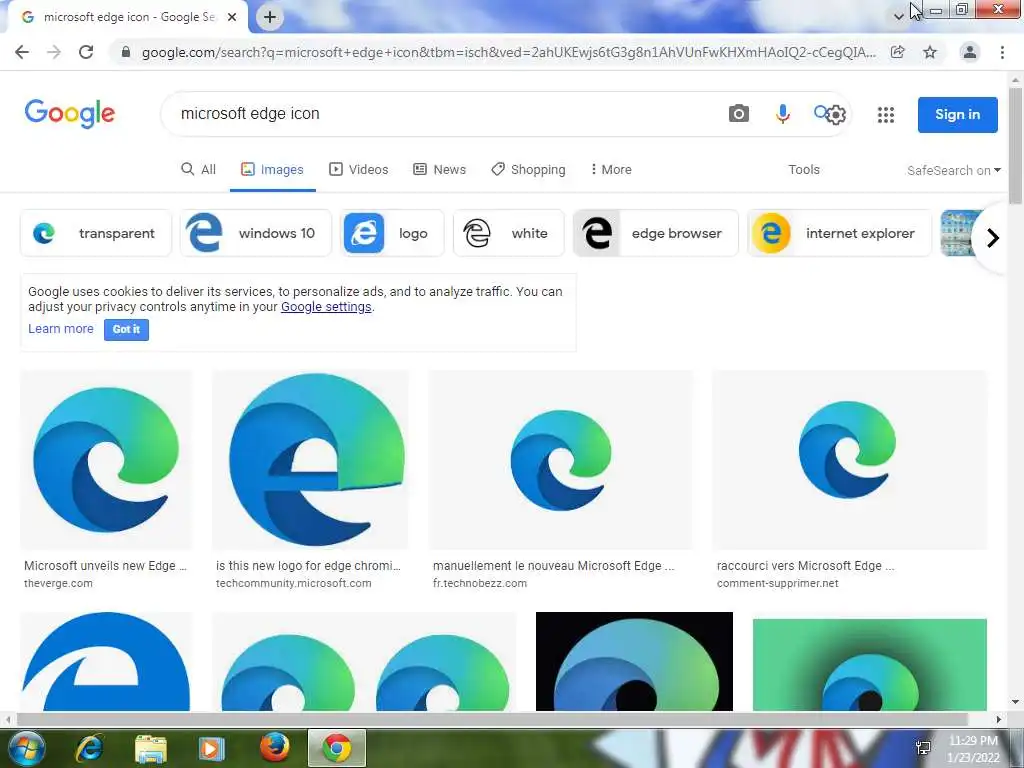
Task: Launch Internet Explorer from taskbar
Action: pyautogui.click(x=89, y=748)
